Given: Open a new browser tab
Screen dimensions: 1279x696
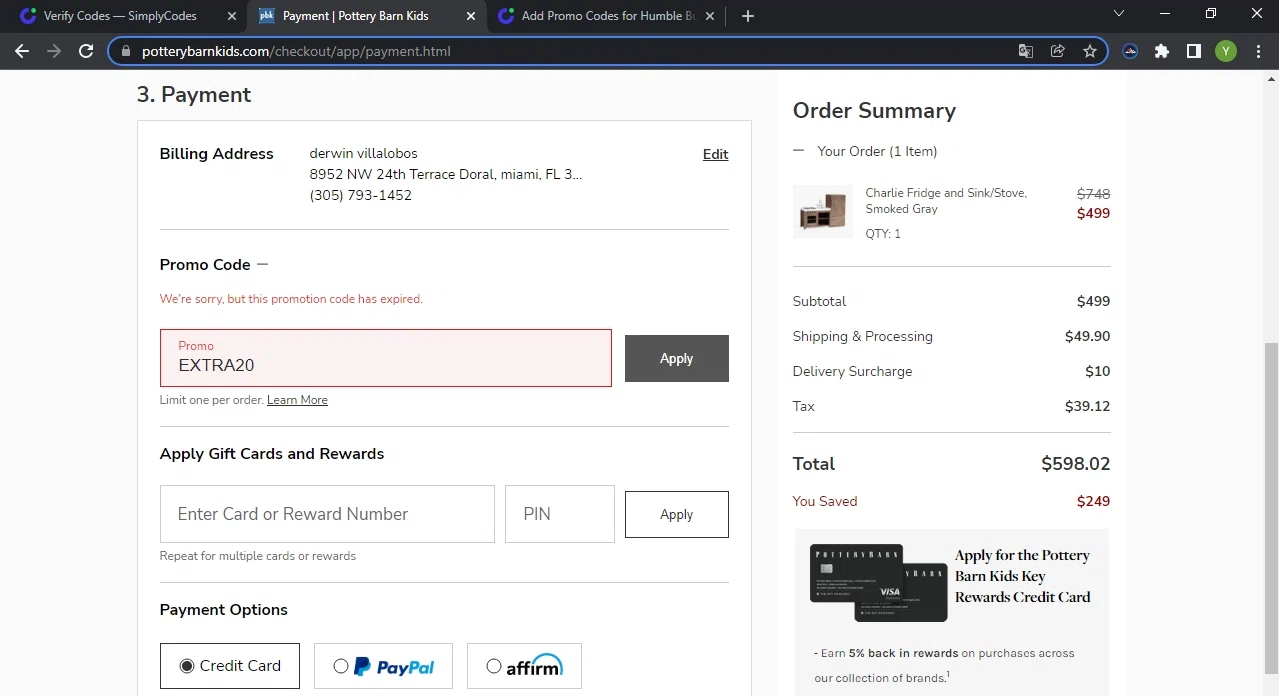Looking at the screenshot, I should [748, 16].
